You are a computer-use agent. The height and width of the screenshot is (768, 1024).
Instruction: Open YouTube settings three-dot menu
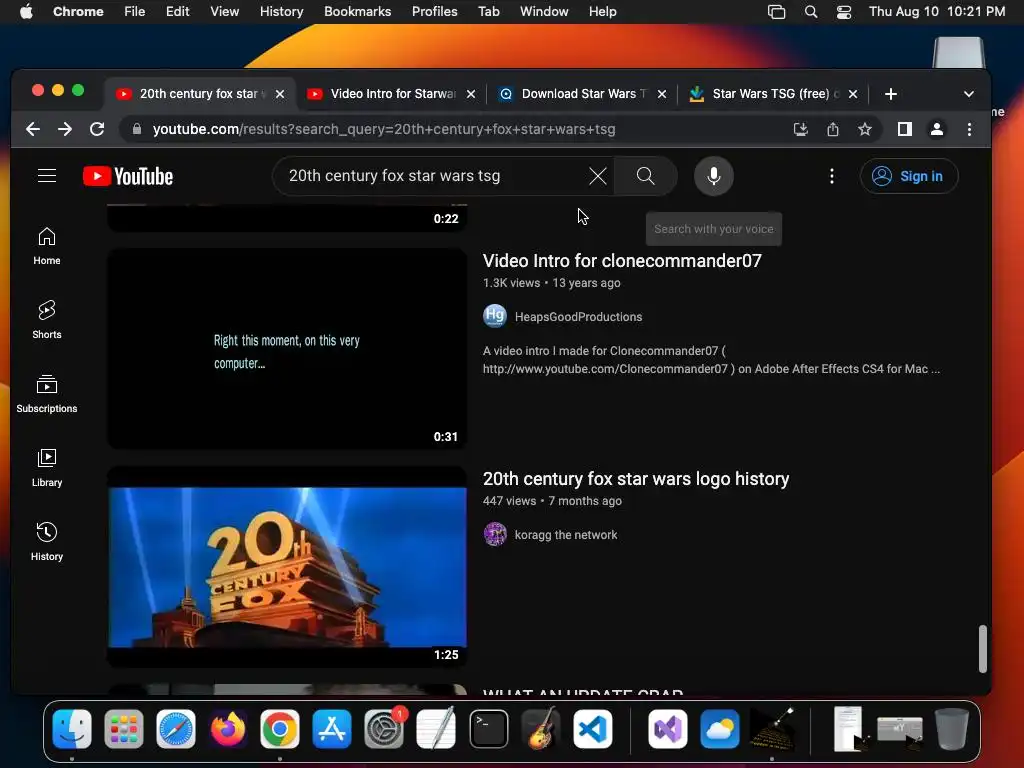pos(831,176)
